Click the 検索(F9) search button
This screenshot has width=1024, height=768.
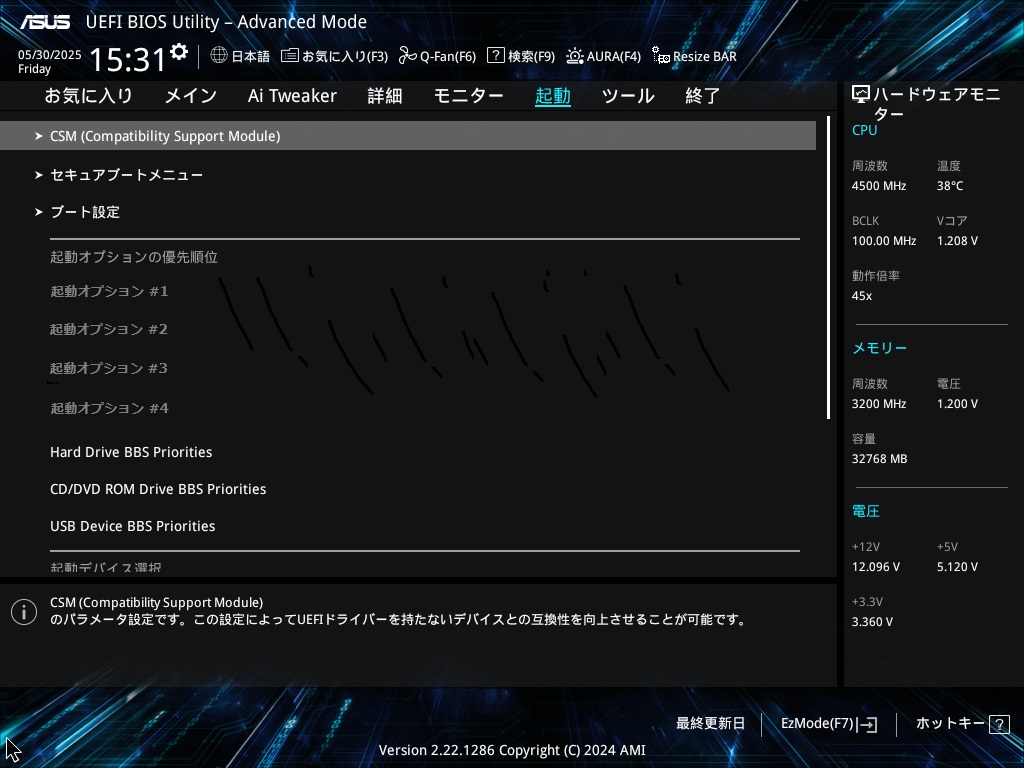coord(521,56)
